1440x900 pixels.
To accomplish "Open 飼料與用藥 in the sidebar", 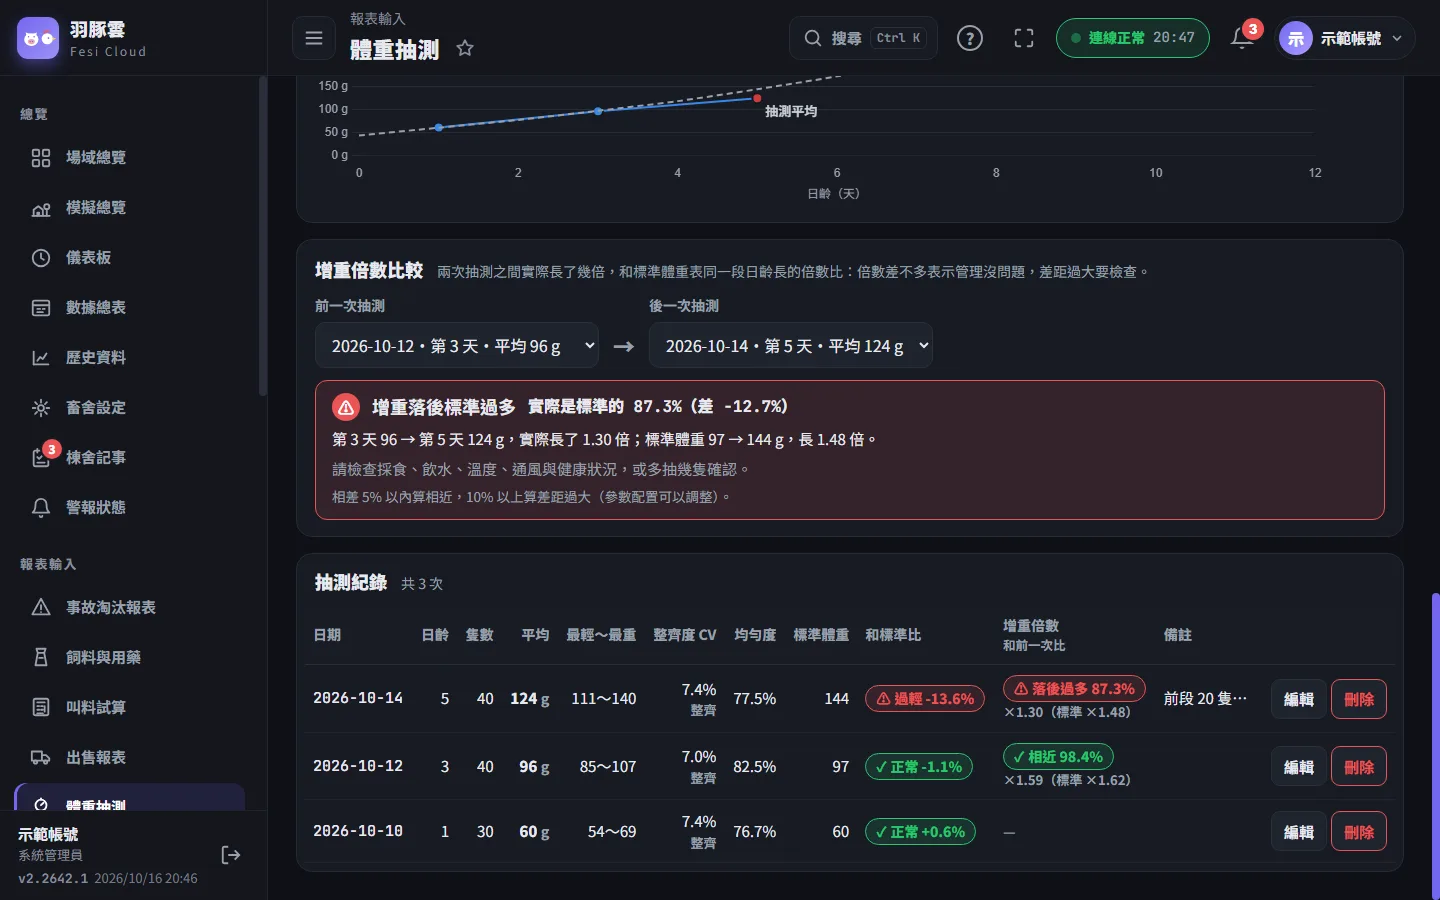I will [x=130, y=658].
